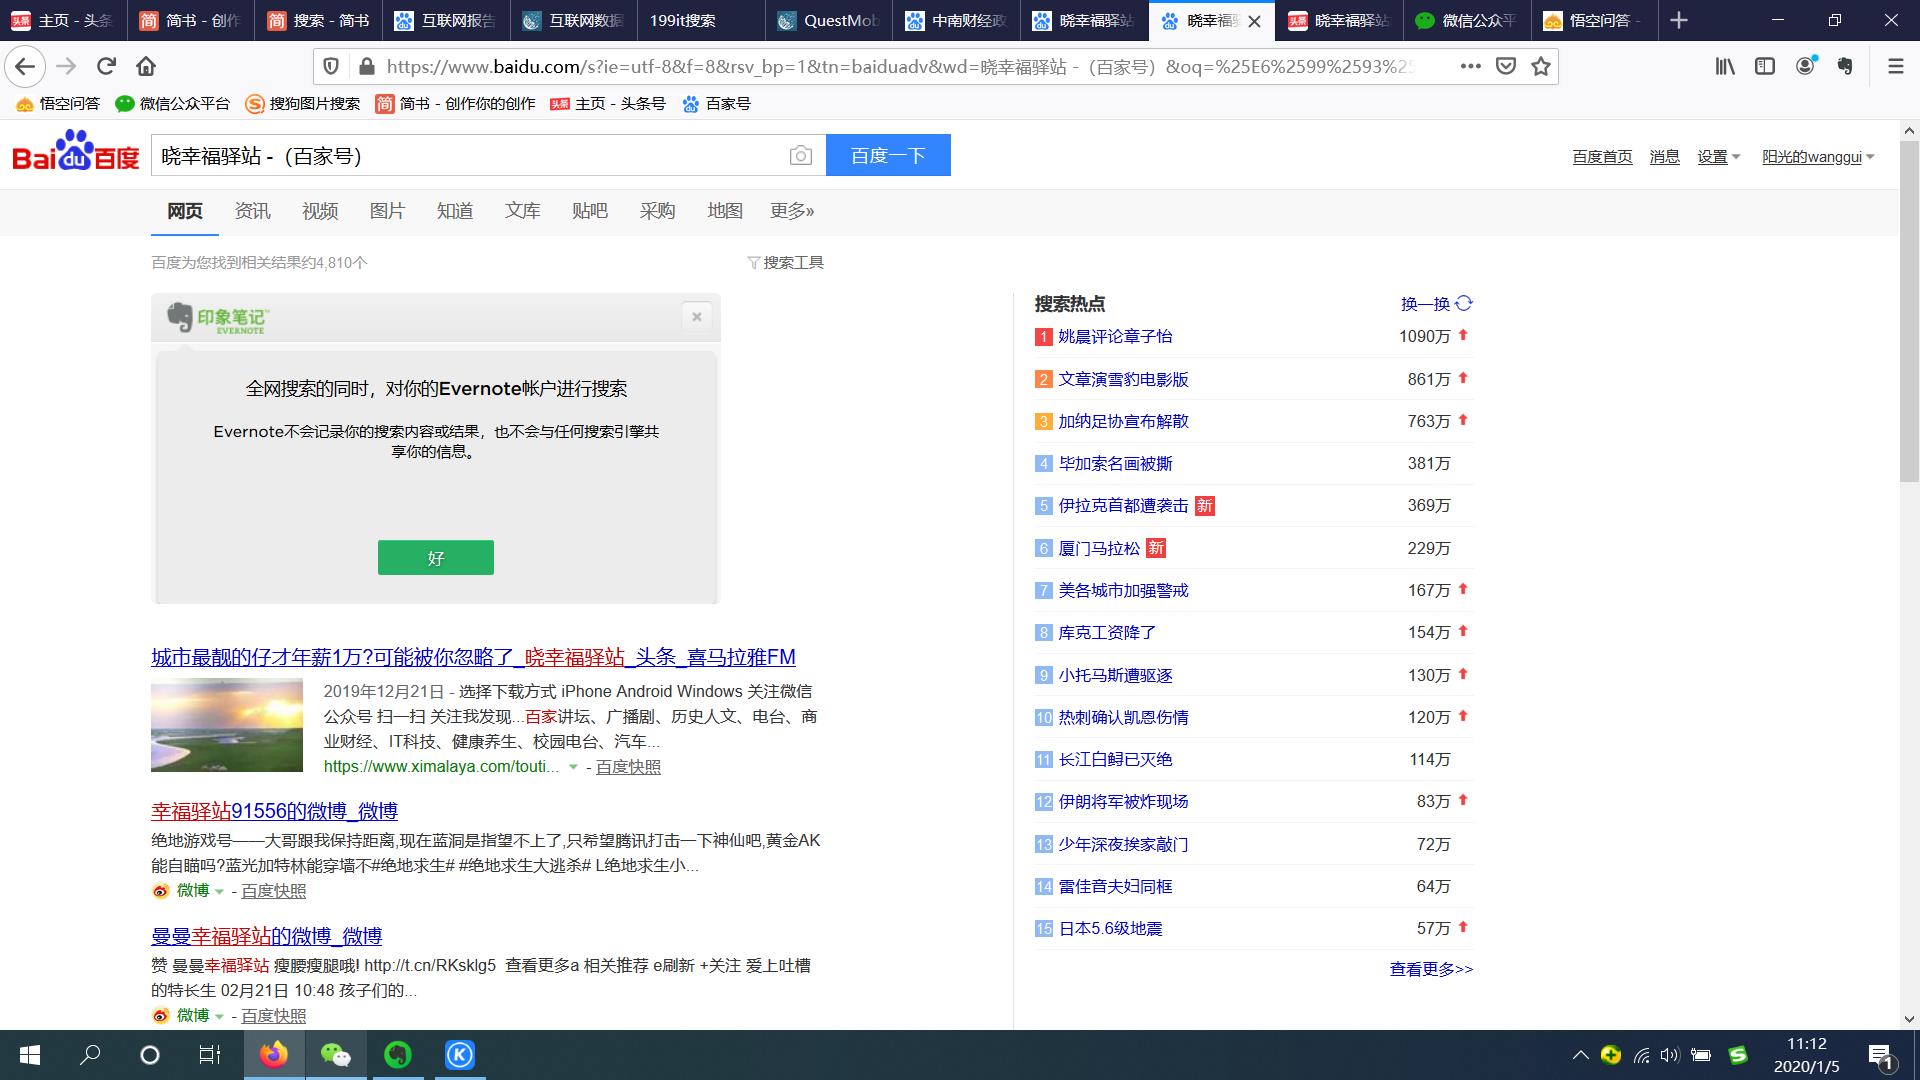Open Windows taskbar search
1920x1080 pixels.
pos(90,1055)
